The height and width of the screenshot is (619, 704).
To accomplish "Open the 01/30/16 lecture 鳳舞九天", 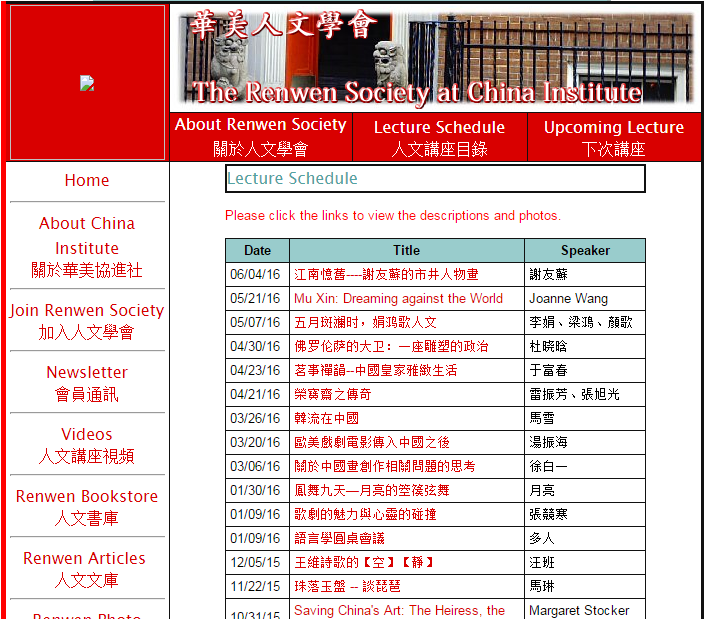I will (x=372, y=491).
